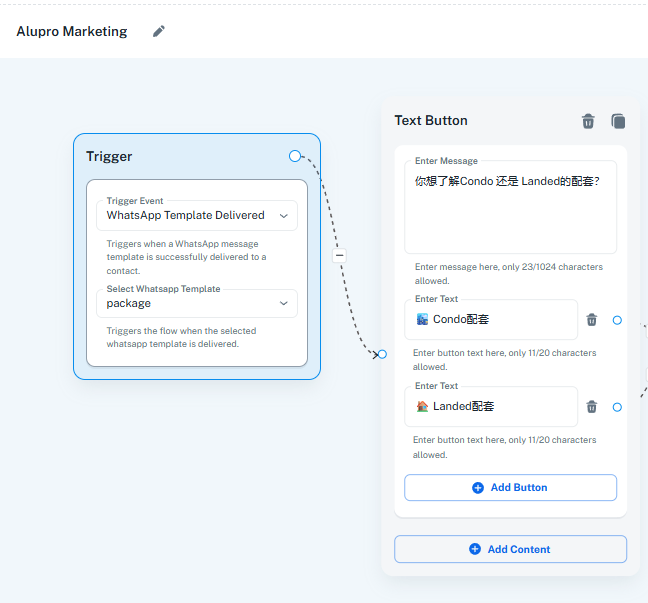Click the Condo配套 output connector circle

click(617, 320)
